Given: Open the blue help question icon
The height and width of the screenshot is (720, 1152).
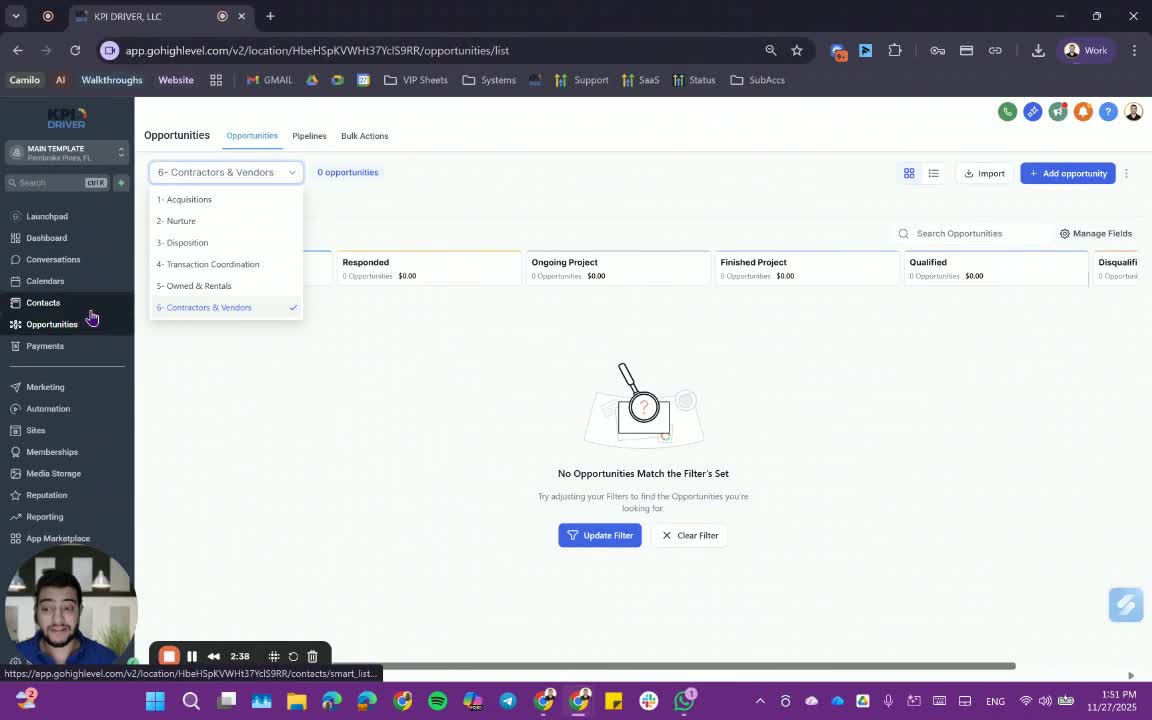Looking at the screenshot, I should [1108, 112].
